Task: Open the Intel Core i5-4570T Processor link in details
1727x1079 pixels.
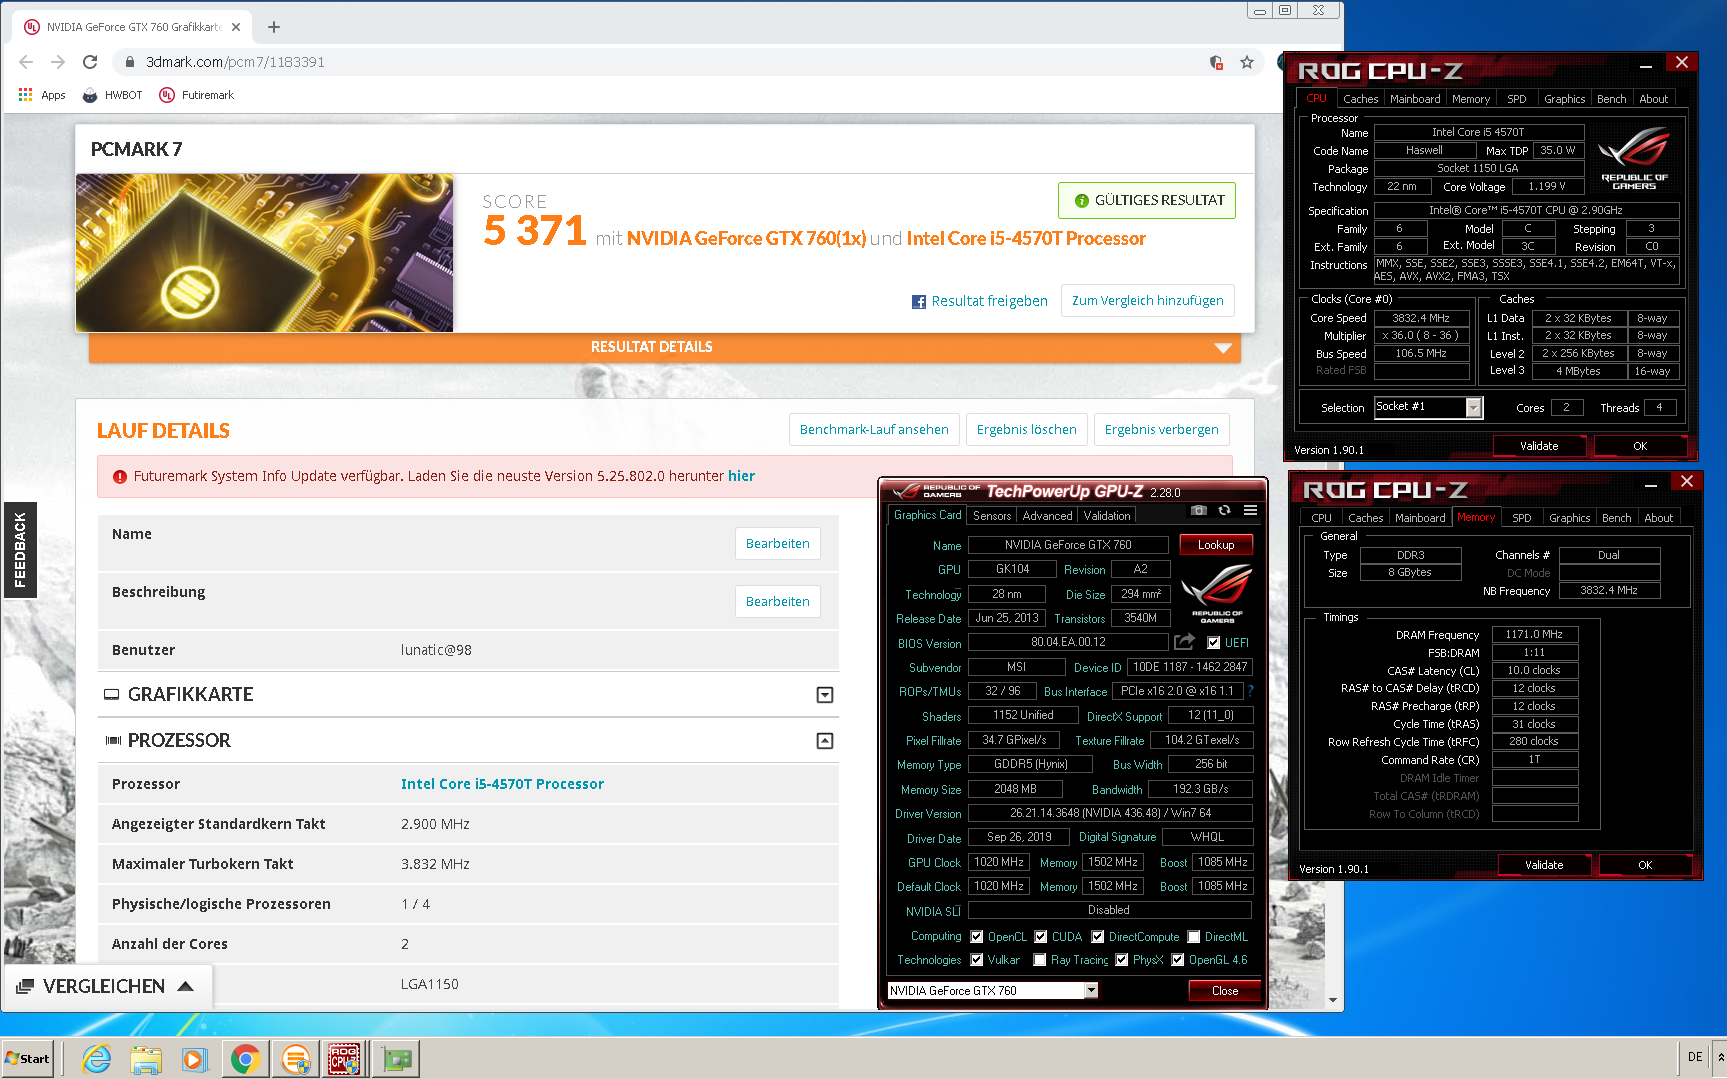Action: coord(502,784)
